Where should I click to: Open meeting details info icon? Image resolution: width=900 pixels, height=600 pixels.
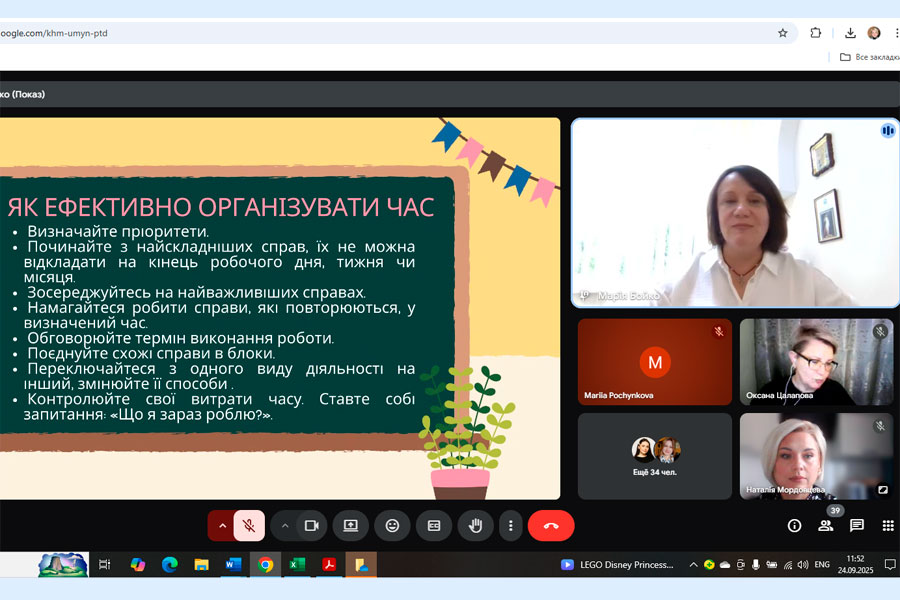click(x=794, y=525)
